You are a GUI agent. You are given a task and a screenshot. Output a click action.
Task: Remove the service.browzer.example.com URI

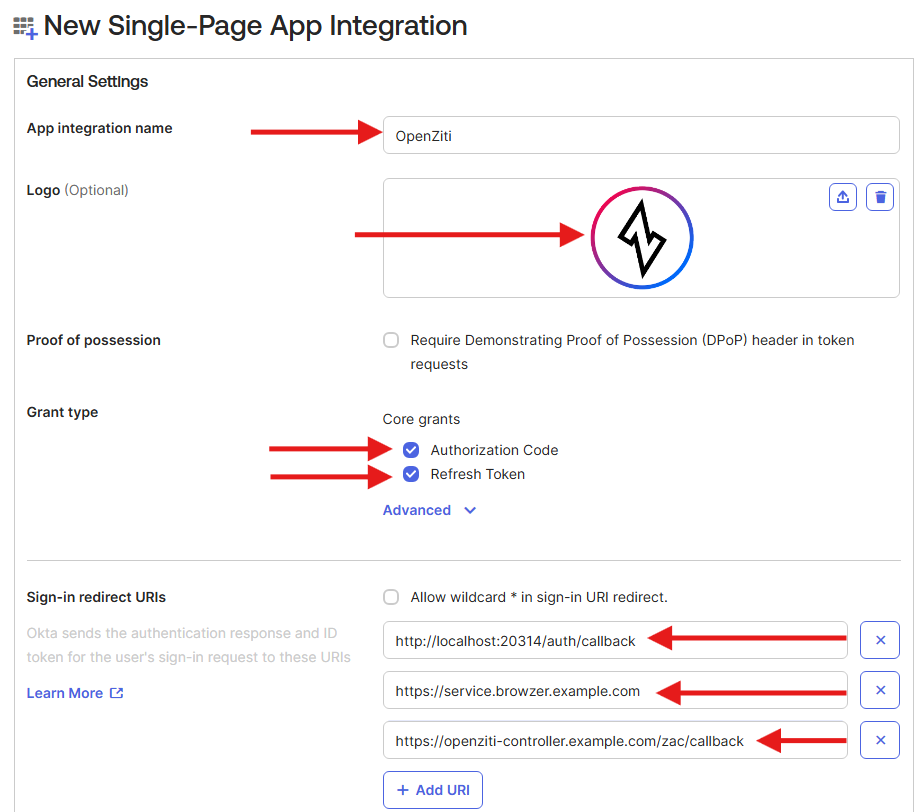point(880,690)
